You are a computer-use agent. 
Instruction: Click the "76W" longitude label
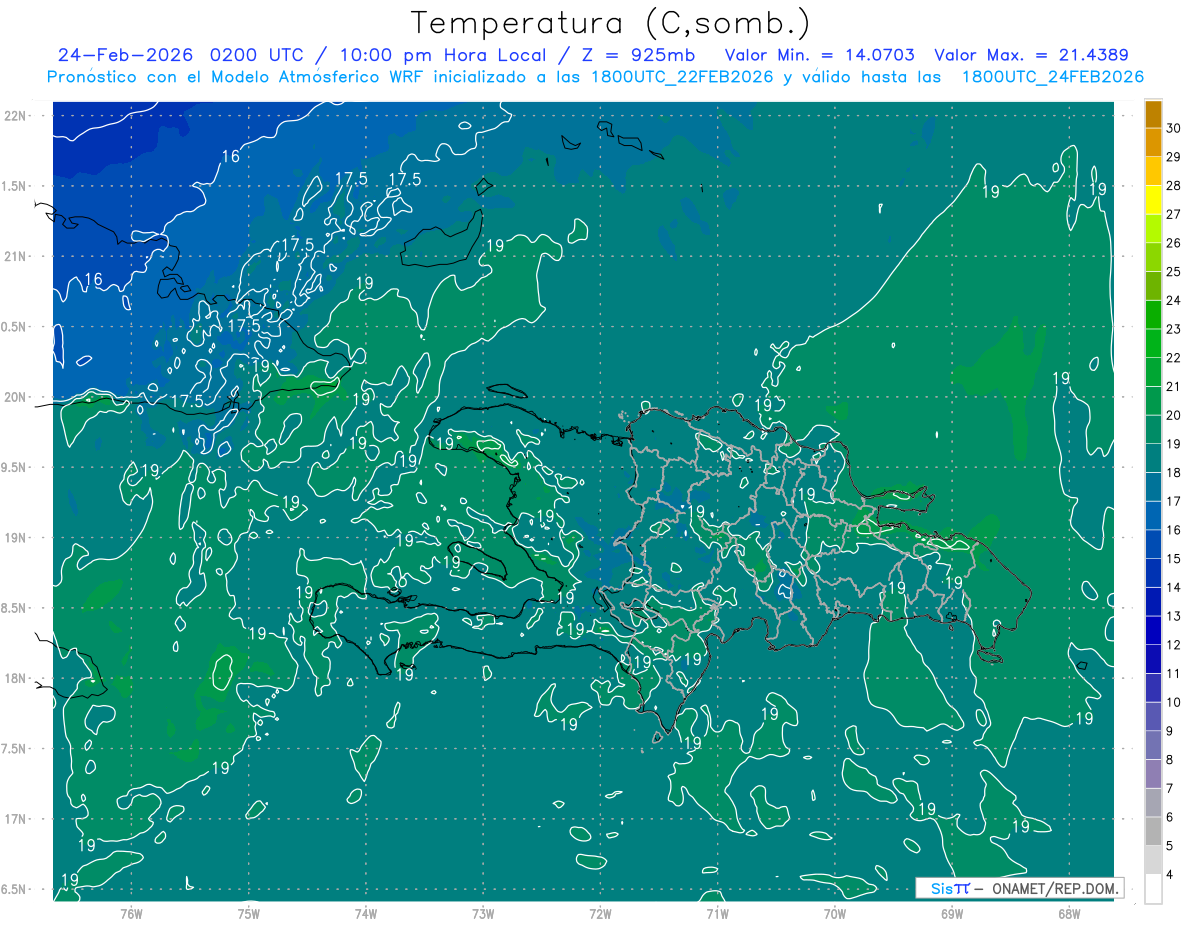click(x=131, y=913)
